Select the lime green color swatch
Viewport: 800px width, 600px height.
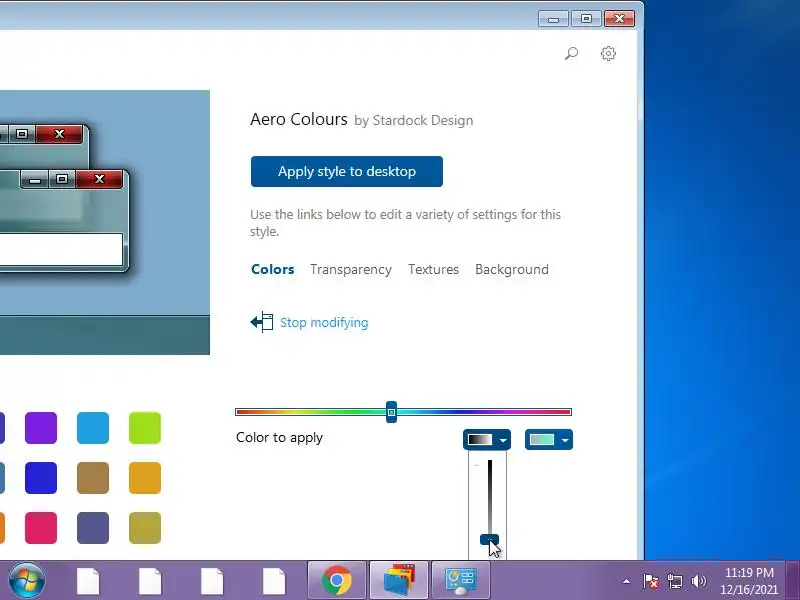tap(145, 428)
